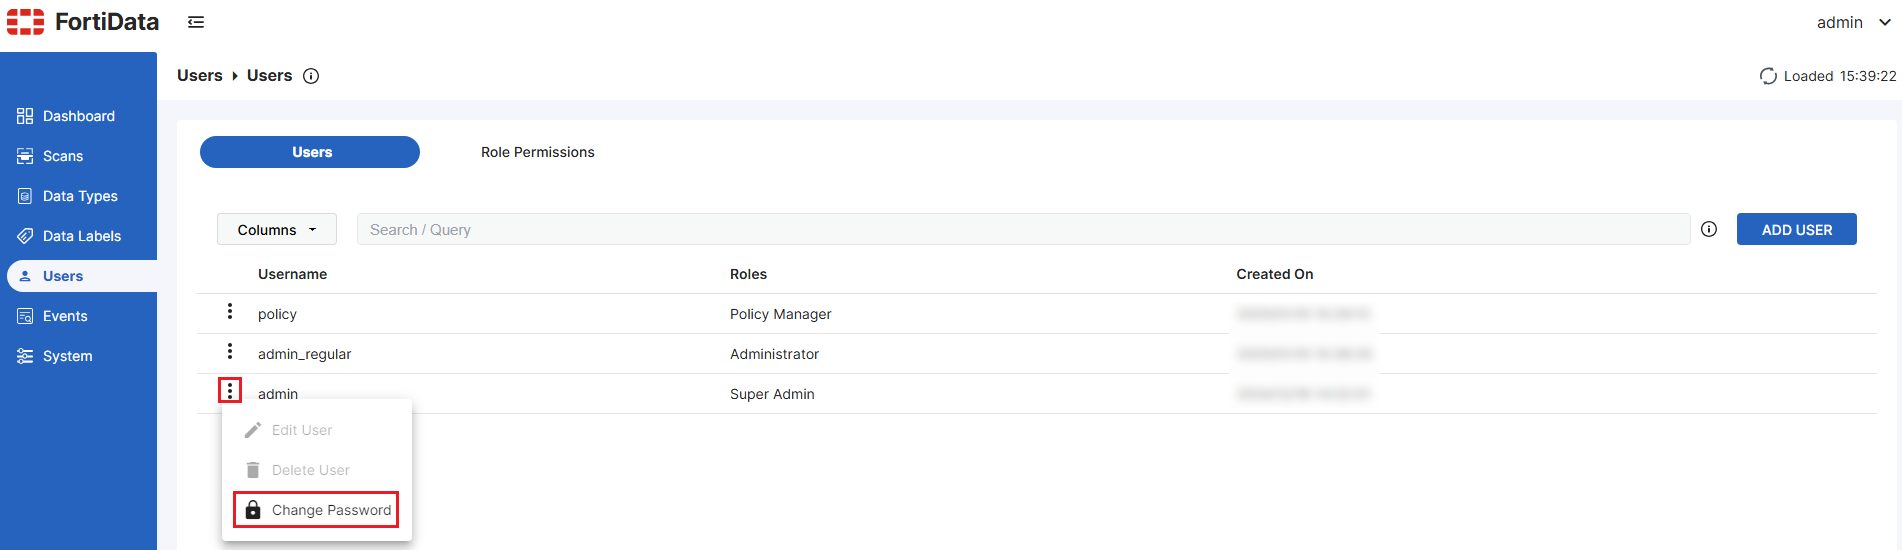The height and width of the screenshot is (550, 1902).
Task: Click the System sliders icon
Action: coord(25,356)
